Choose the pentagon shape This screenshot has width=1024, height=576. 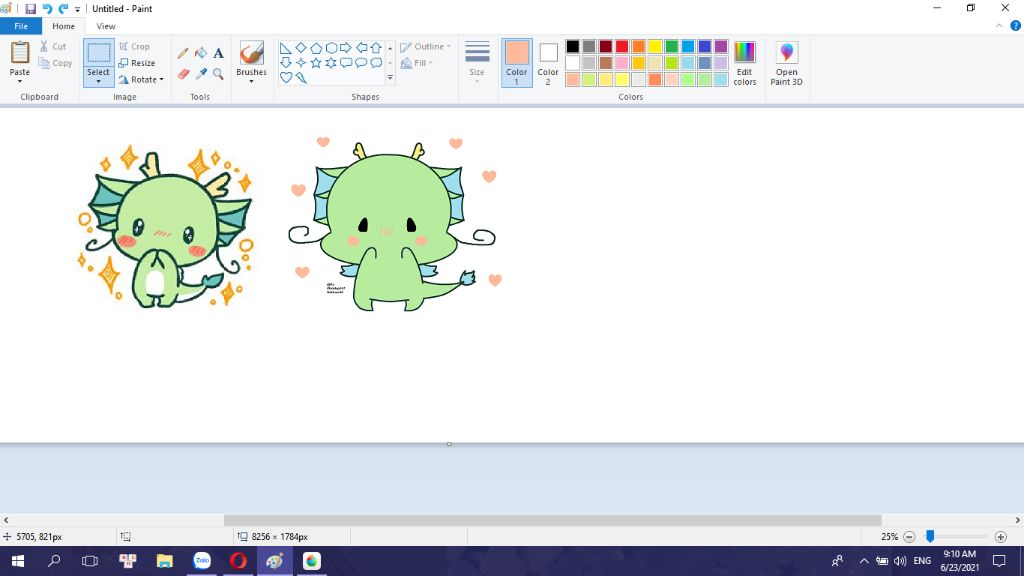point(315,48)
